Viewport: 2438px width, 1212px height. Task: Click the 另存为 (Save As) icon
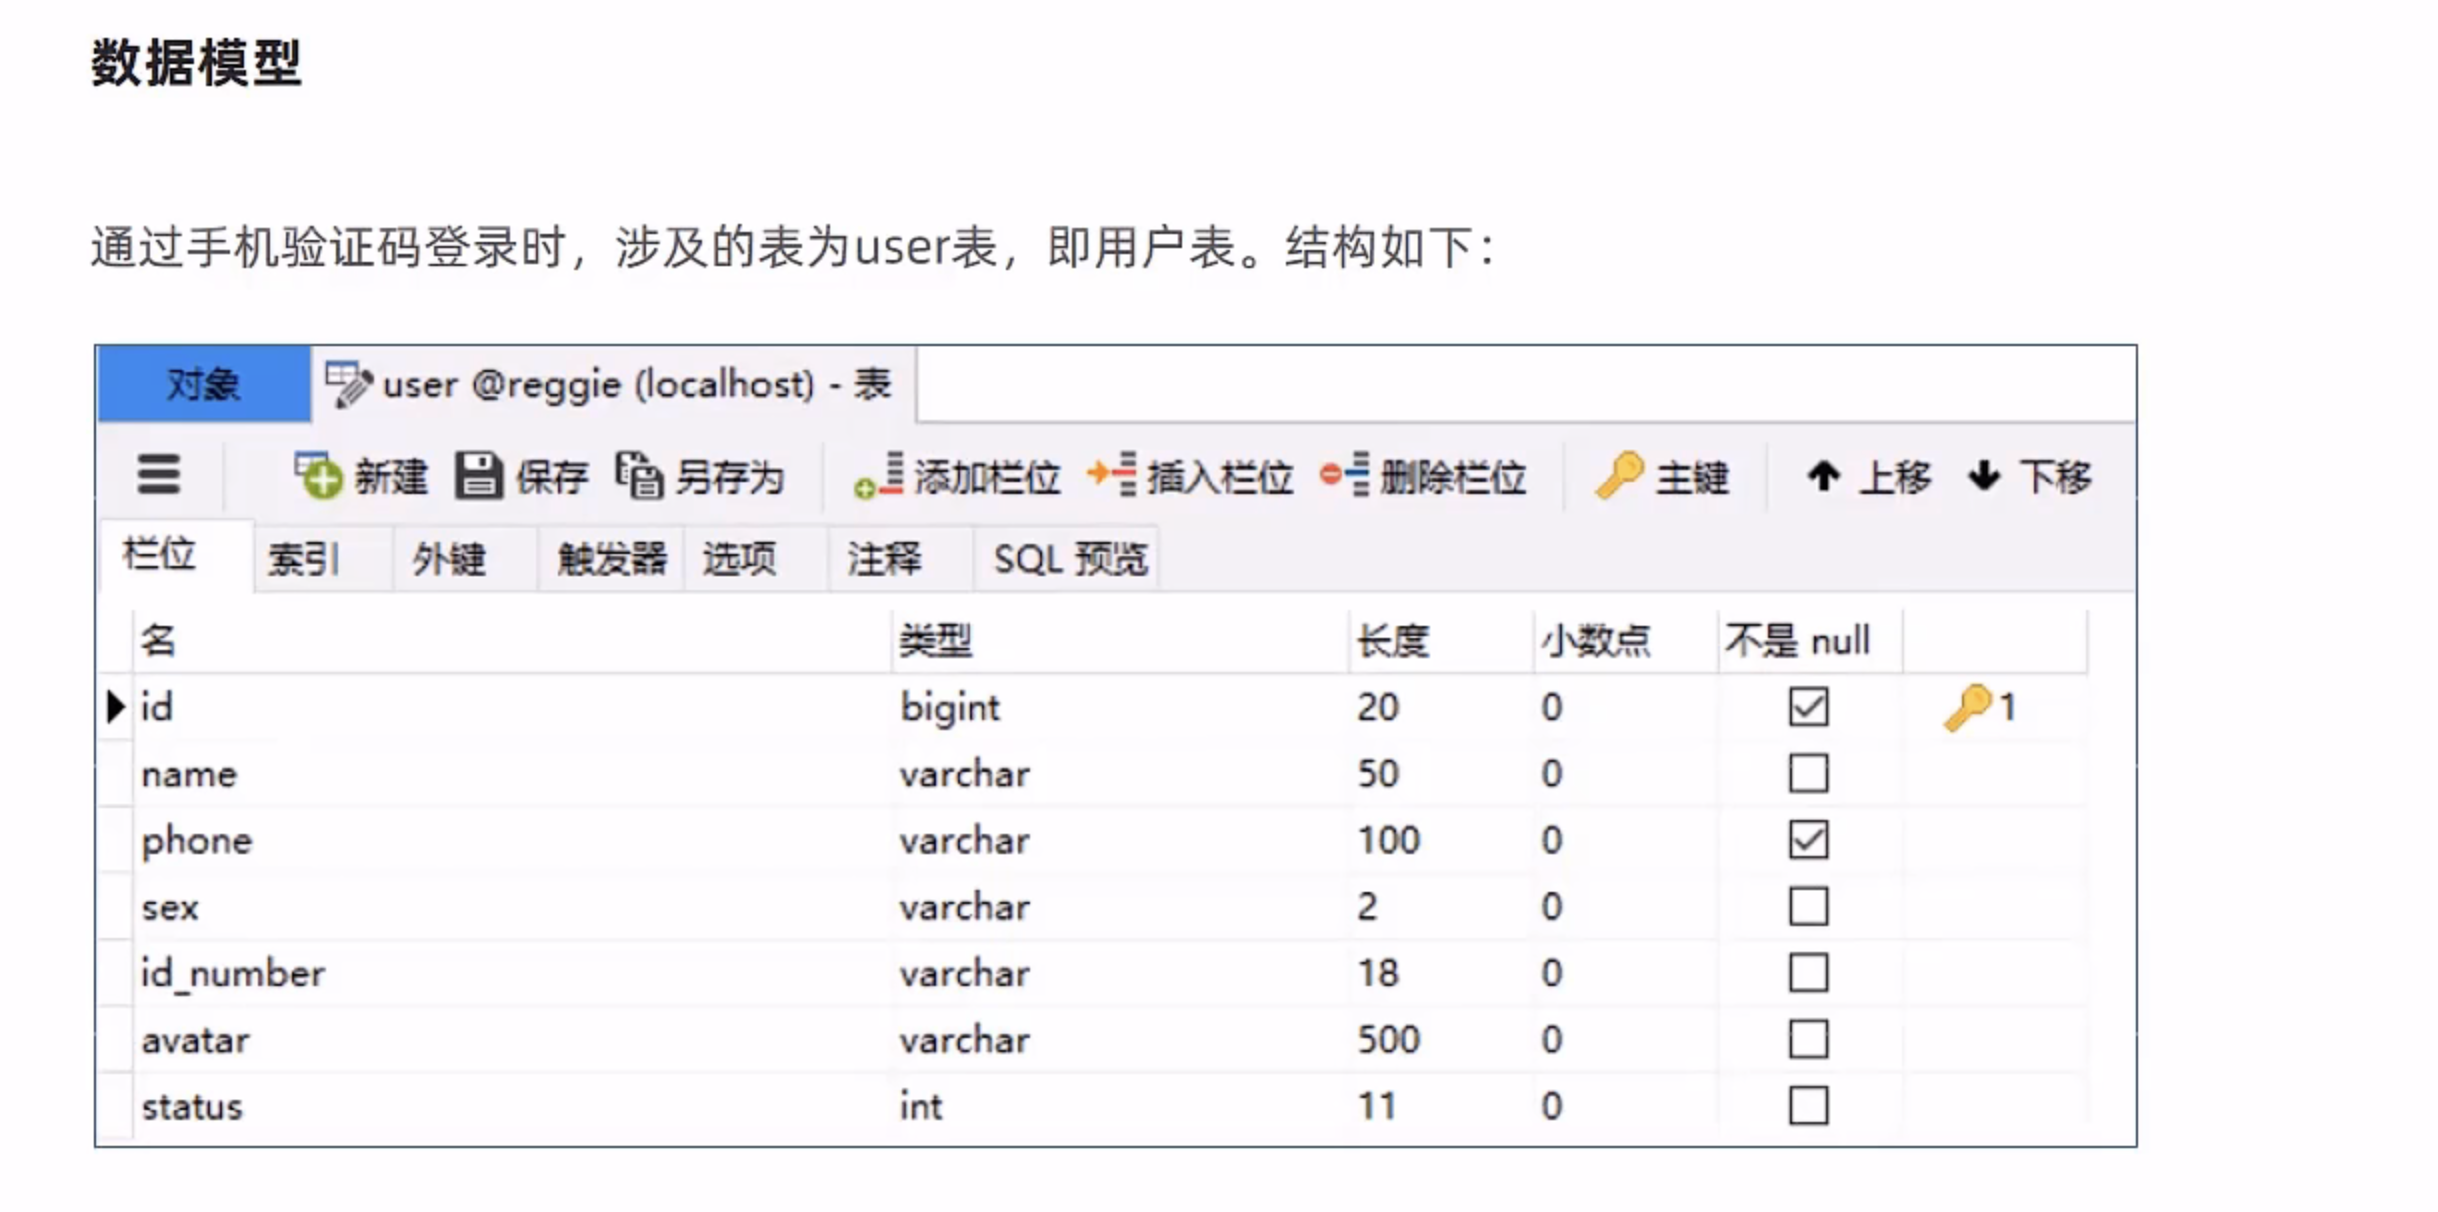click(x=639, y=476)
